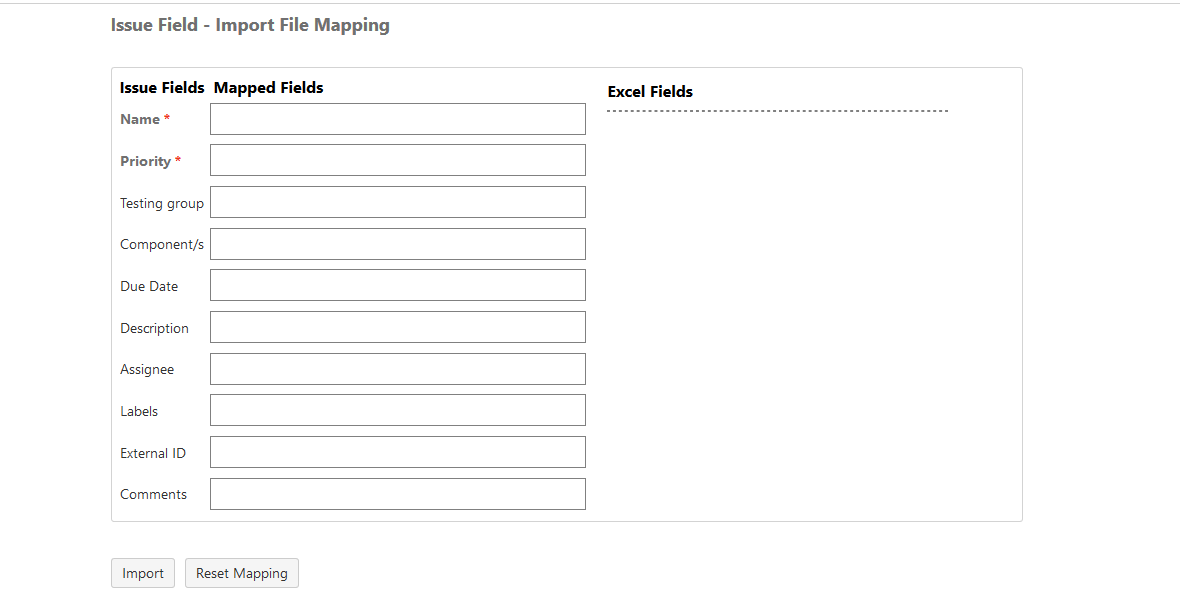Select the Assignee mapping box
Screen dimensions: 1180x612
click(x=397, y=368)
